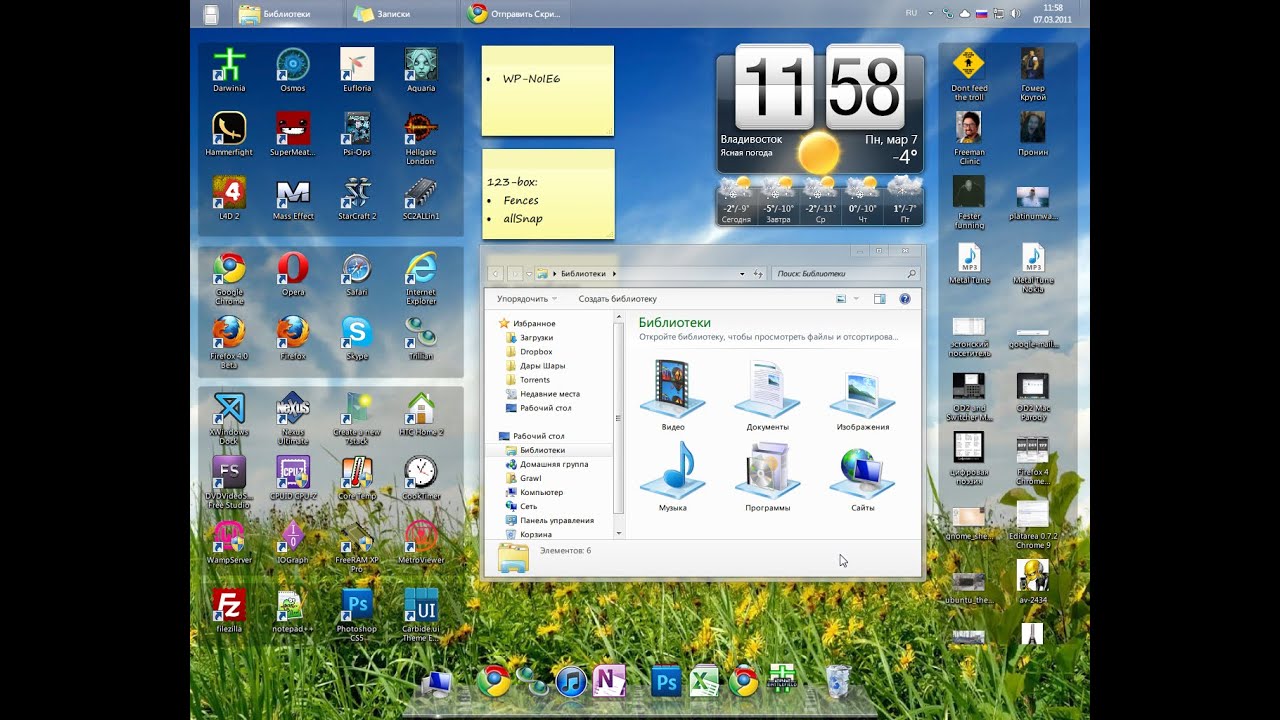
Task: Click the Recycle Bin in the dock
Action: point(838,681)
